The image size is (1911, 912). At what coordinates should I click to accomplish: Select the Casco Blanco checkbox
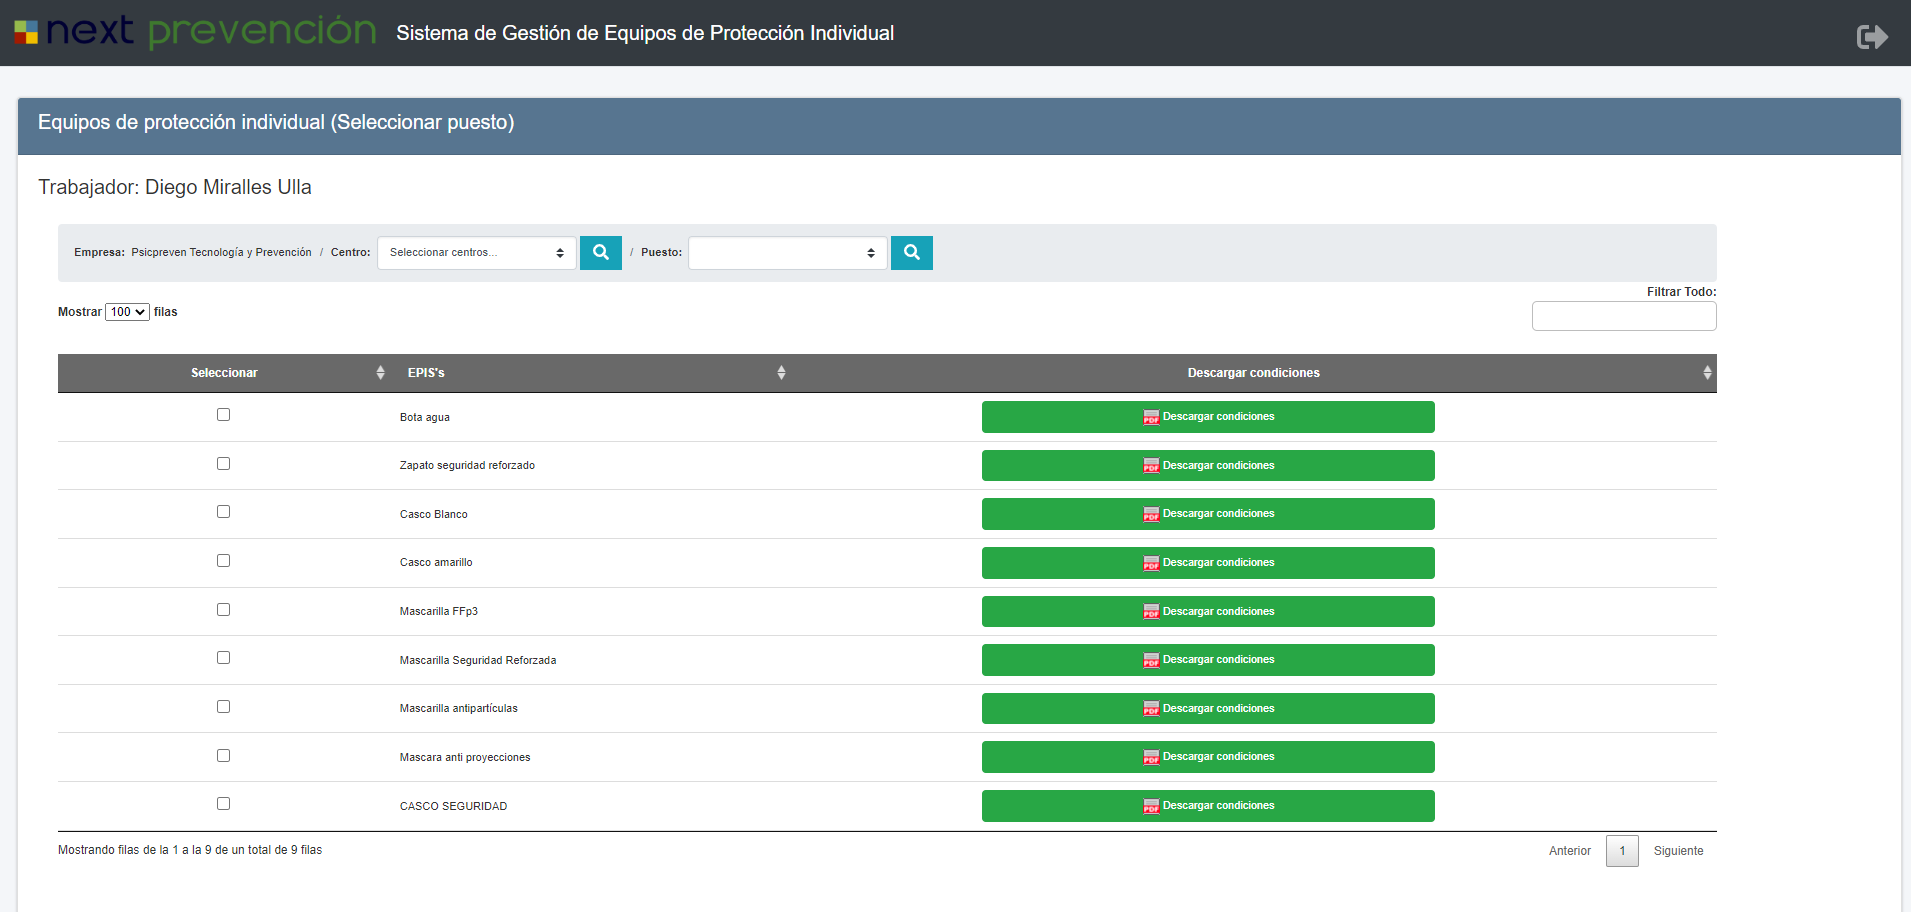[x=223, y=512]
